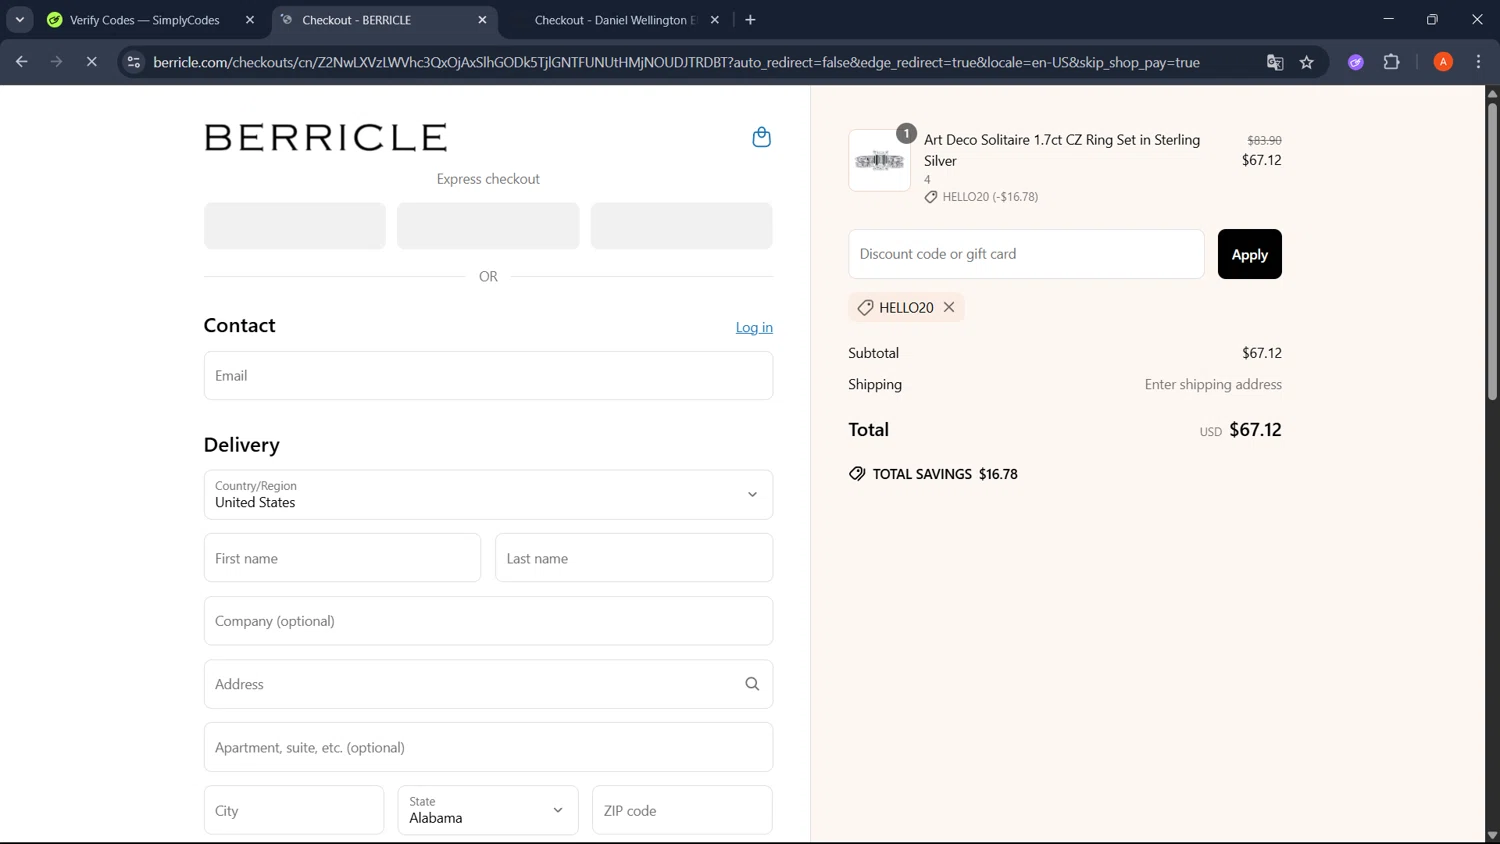The width and height of the screenshot is (1500, 844).
Task: Switch to Checkout - BERRICLE tab
Action: pos(385,20)
